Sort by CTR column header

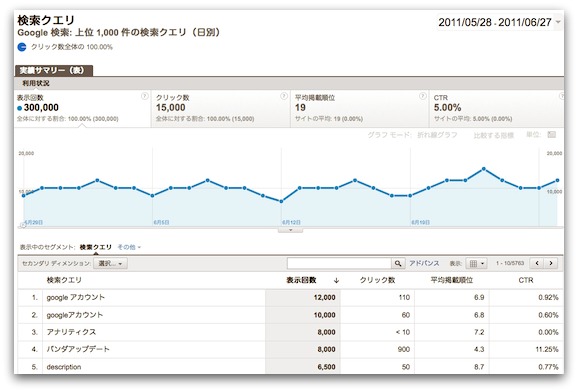[x=526, y=280]
